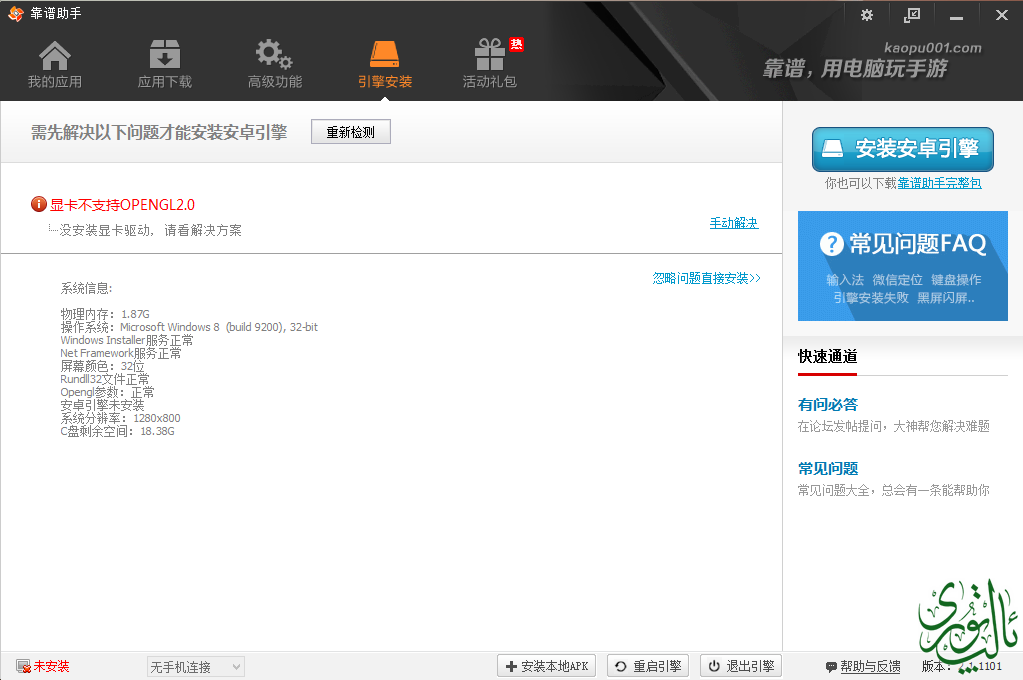Click the question mark icon in FAQ banner
The height and width of the screenshot is (680, 1023).
pyautogui.click(x=832, y=244)
